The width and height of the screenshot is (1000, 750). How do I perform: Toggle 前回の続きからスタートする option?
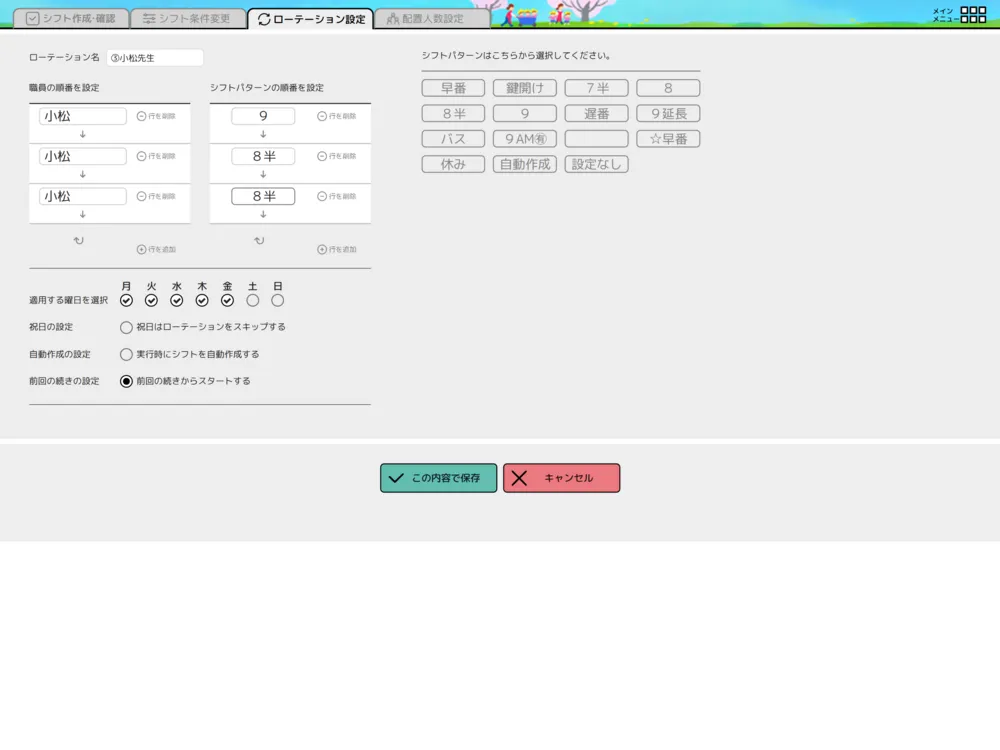126,381
